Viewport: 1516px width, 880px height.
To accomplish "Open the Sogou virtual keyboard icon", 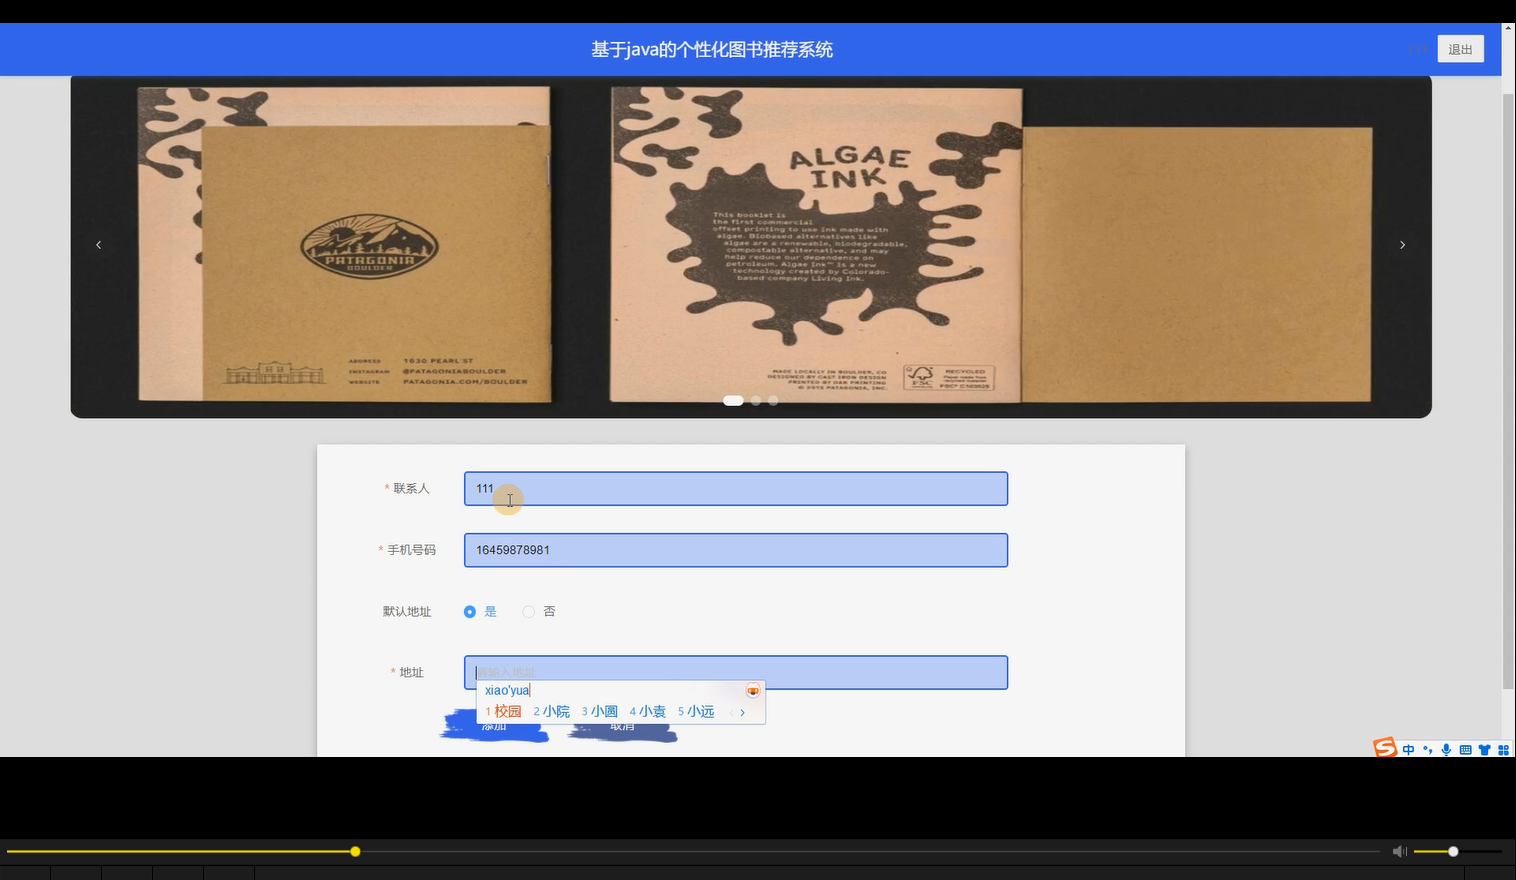I will (x=1466, y=749).
